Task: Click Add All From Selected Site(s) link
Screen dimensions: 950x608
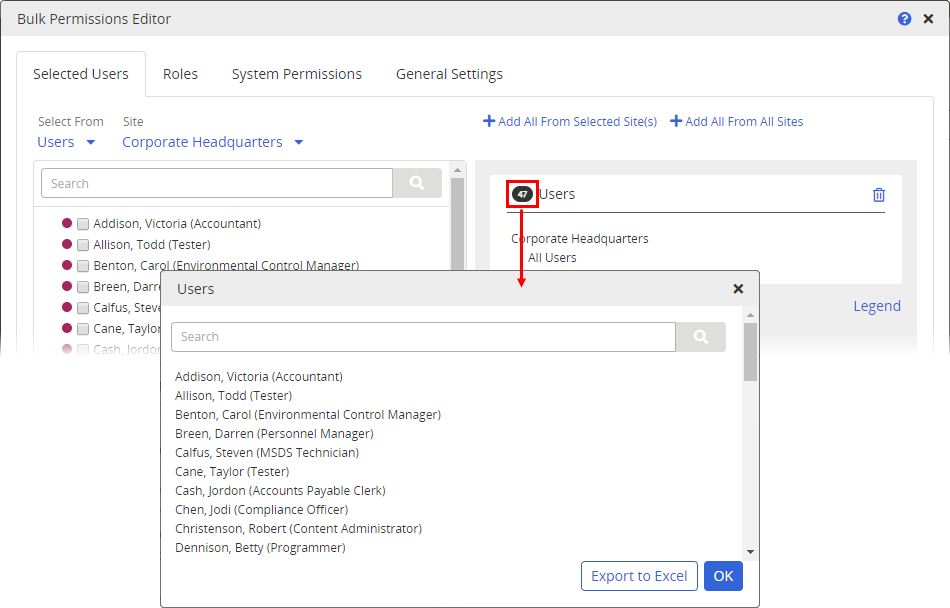Action: pos(570,122)
